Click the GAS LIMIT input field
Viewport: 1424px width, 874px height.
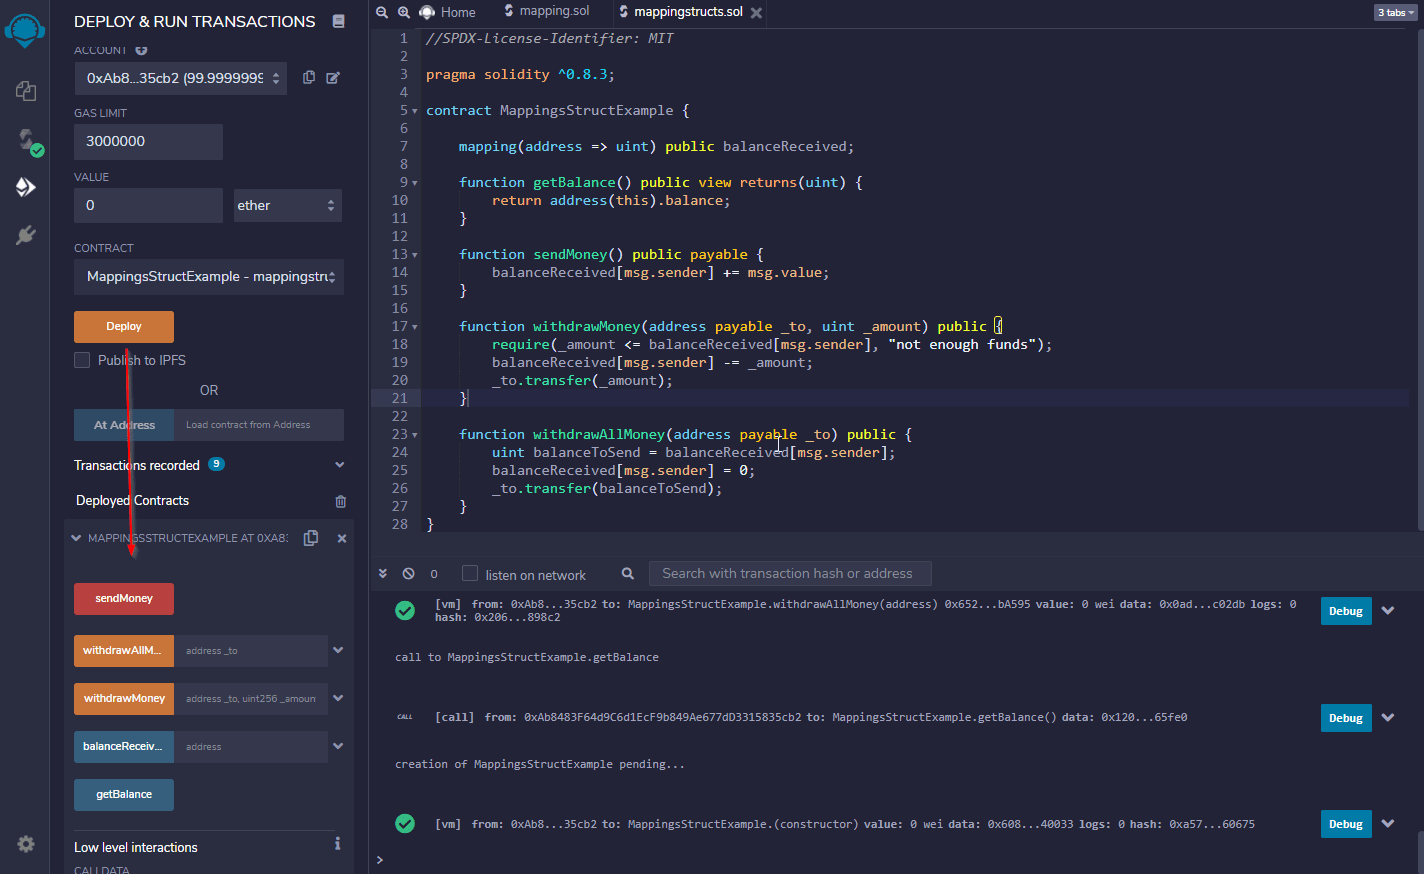[148, 142]
